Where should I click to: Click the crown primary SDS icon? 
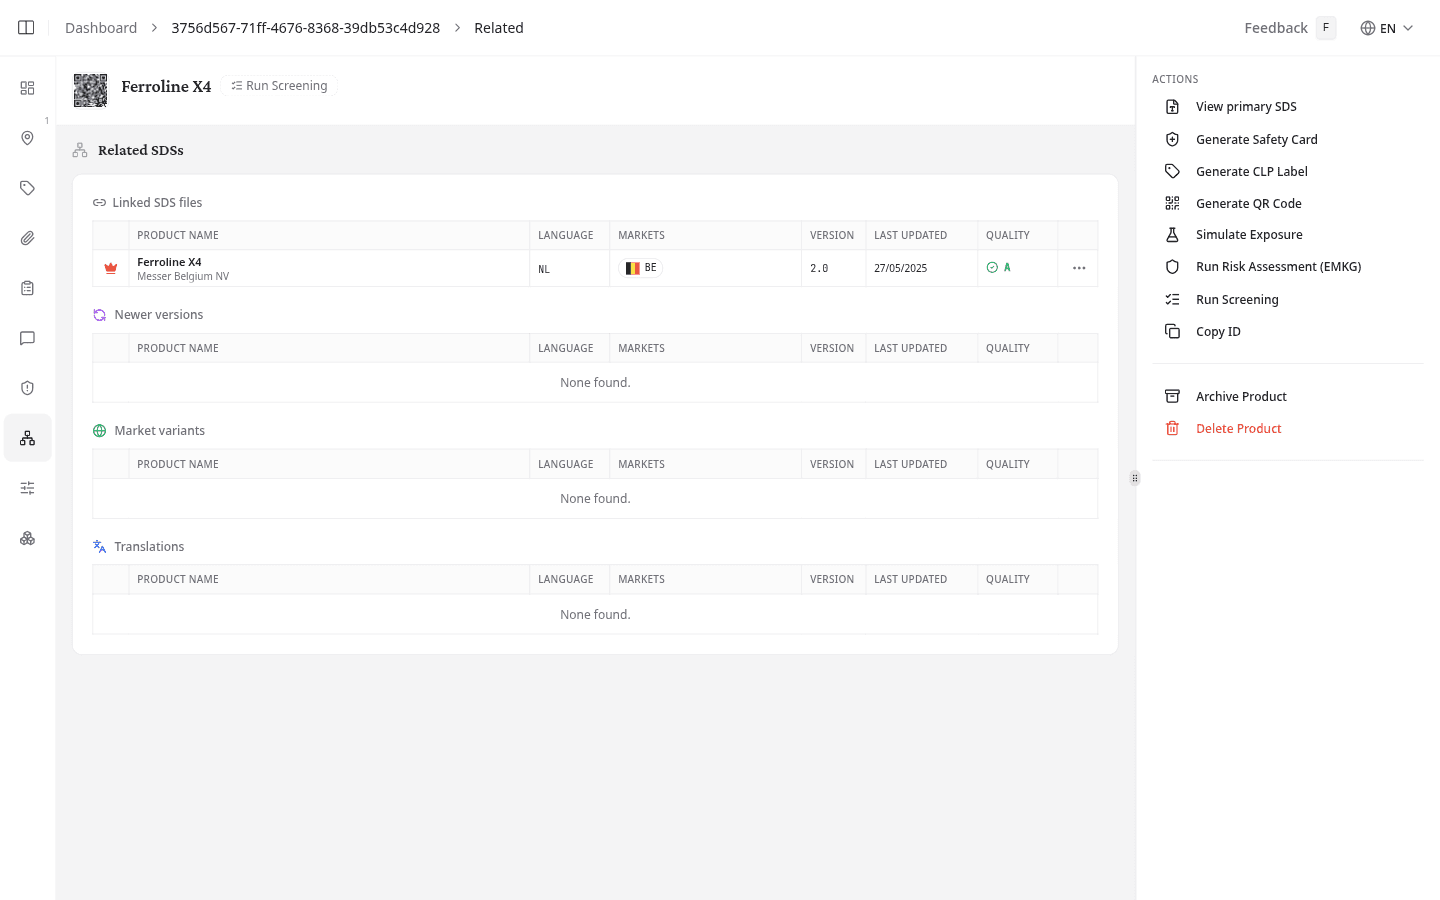click(111, 268)
